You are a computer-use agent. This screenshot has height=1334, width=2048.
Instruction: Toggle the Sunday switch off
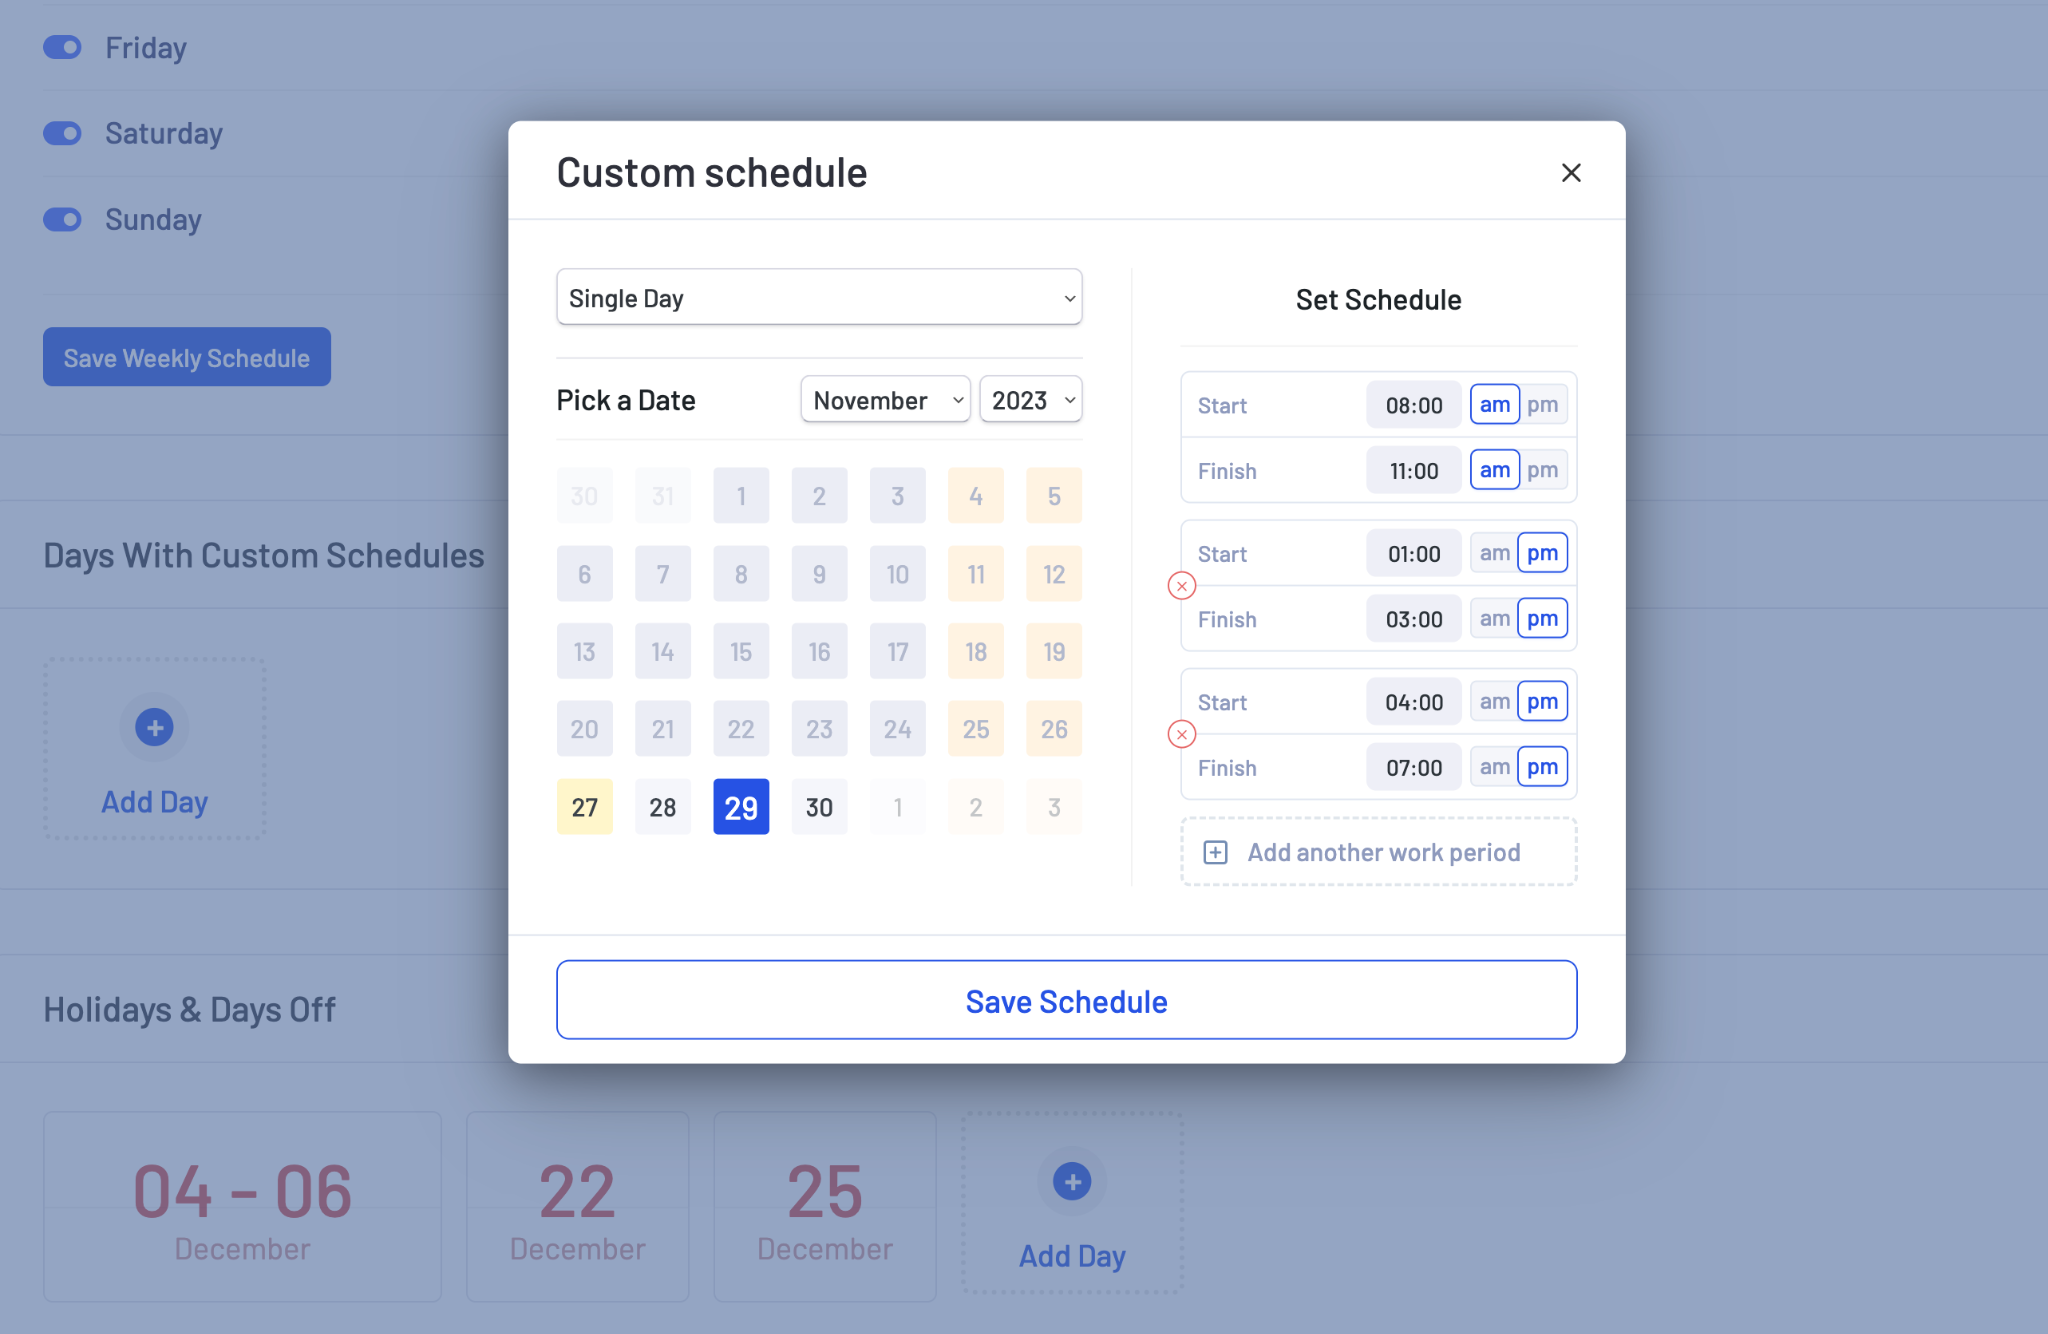pyautogui.click(x=61, y=219)
